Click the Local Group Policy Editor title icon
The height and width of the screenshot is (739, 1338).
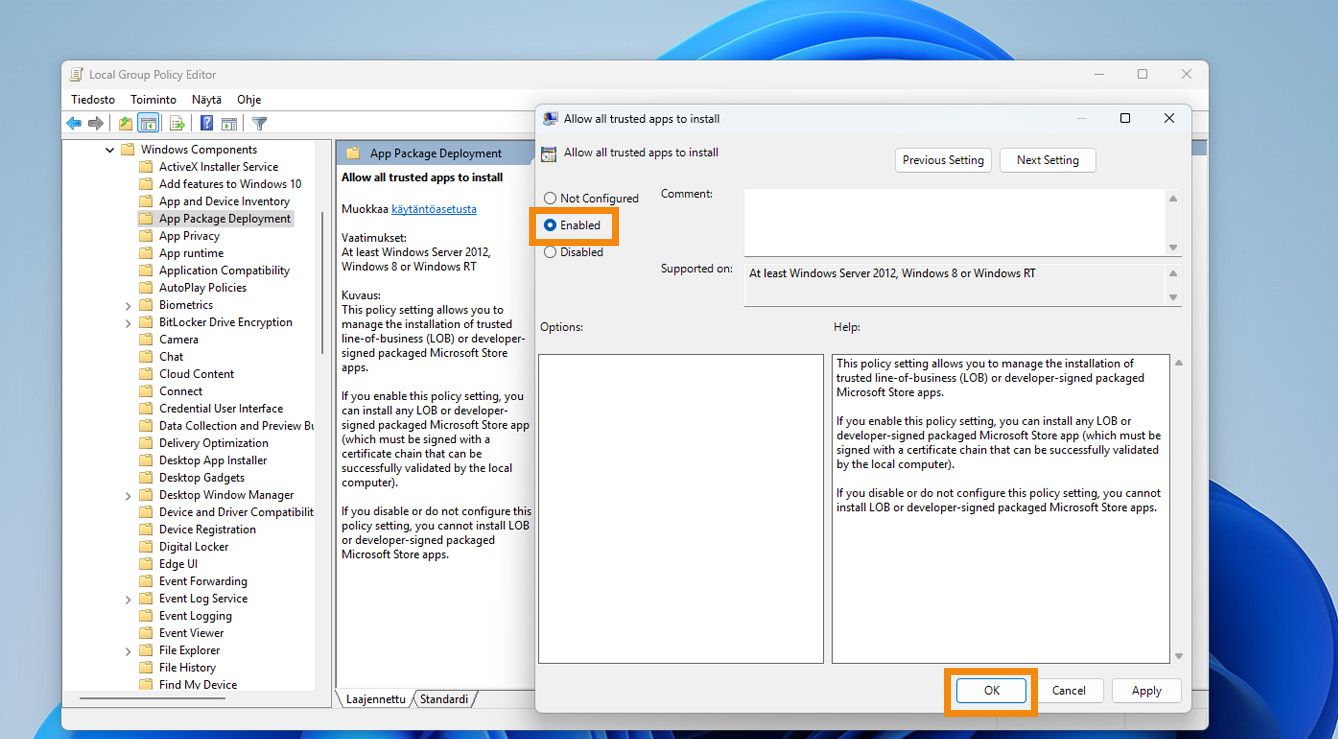tap(76, 74)
